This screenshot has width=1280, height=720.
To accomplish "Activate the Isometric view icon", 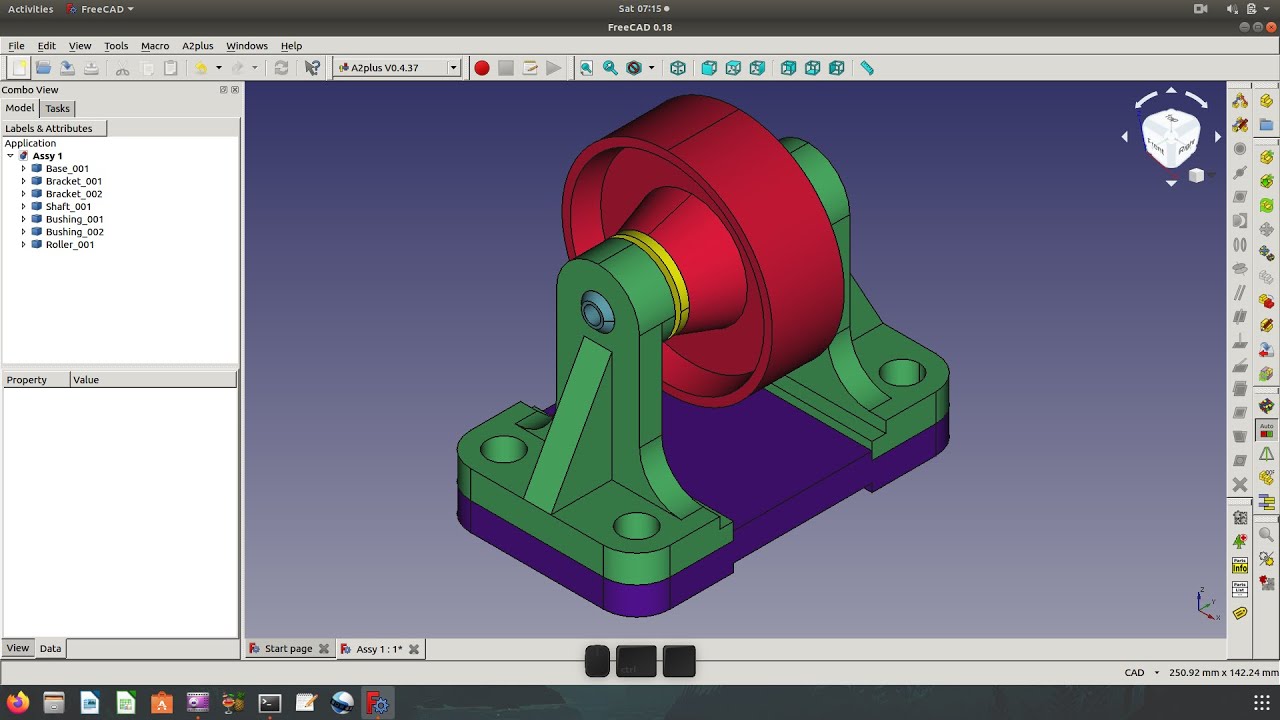I will click(x=678, y=68).
